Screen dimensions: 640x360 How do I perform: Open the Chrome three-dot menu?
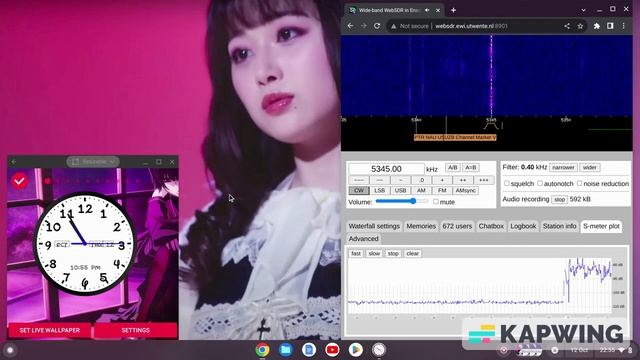pos(623,26)
